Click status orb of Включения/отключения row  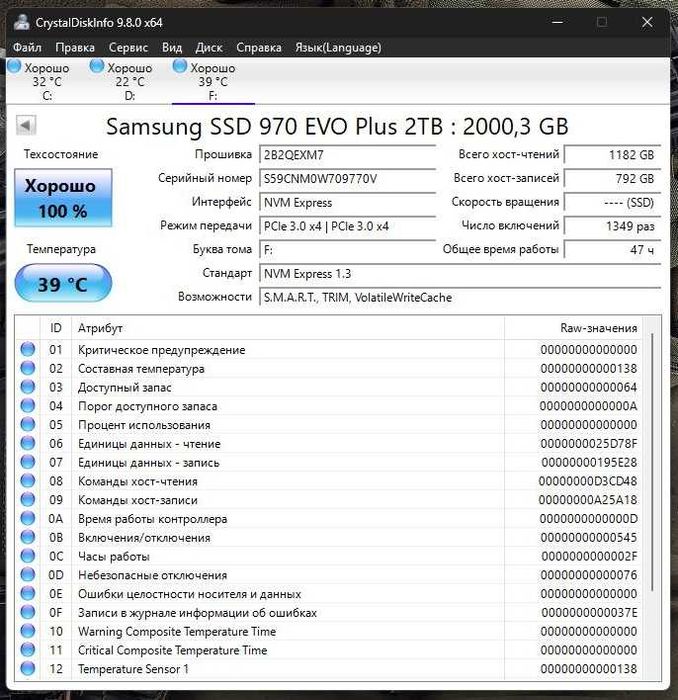point(28,537)
